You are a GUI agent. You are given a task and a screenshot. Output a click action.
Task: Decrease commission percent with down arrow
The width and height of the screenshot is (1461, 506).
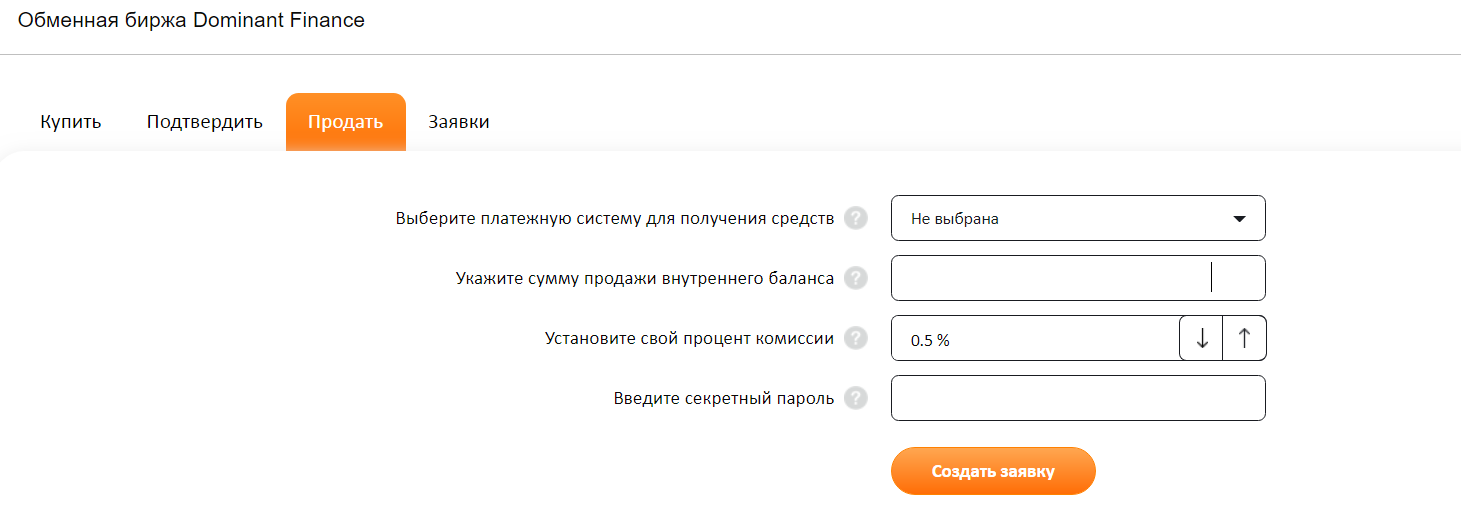click(1202, 338)
